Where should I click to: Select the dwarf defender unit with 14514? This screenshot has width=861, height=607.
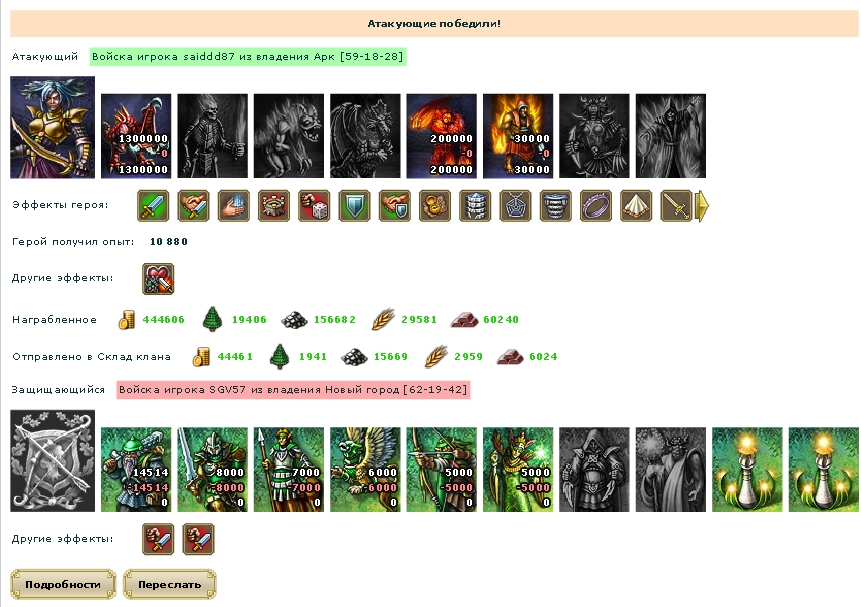click(136, 470)
